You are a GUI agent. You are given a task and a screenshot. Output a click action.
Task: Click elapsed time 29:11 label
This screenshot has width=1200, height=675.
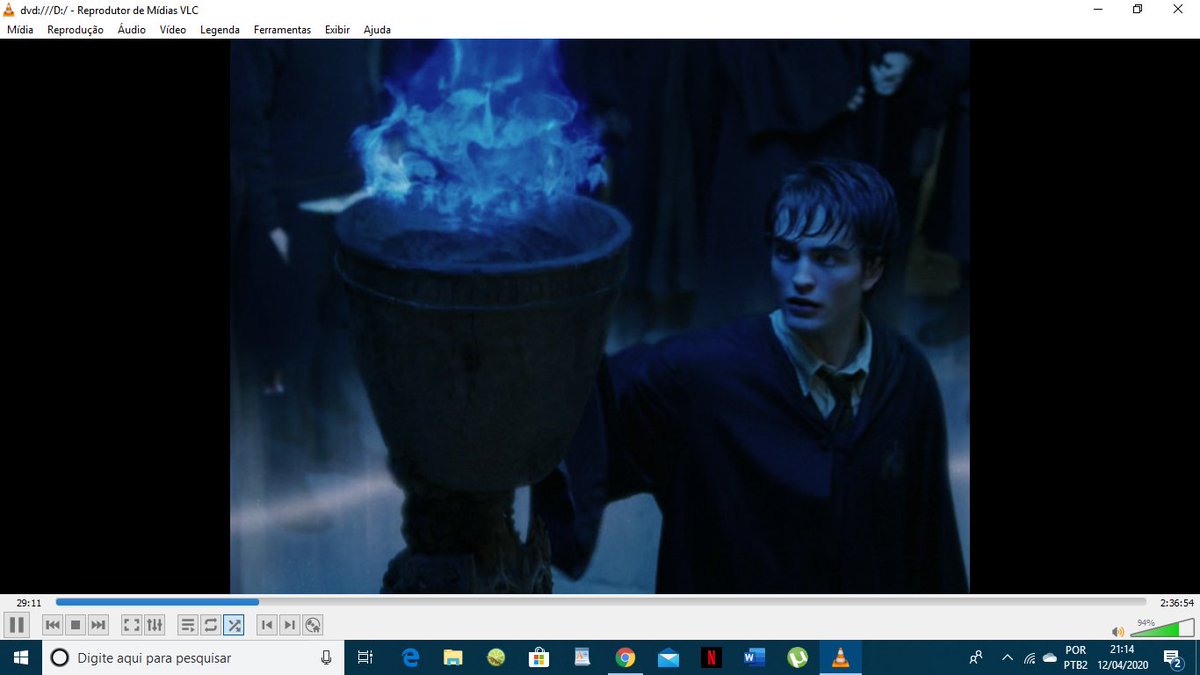tap(28, 603)
